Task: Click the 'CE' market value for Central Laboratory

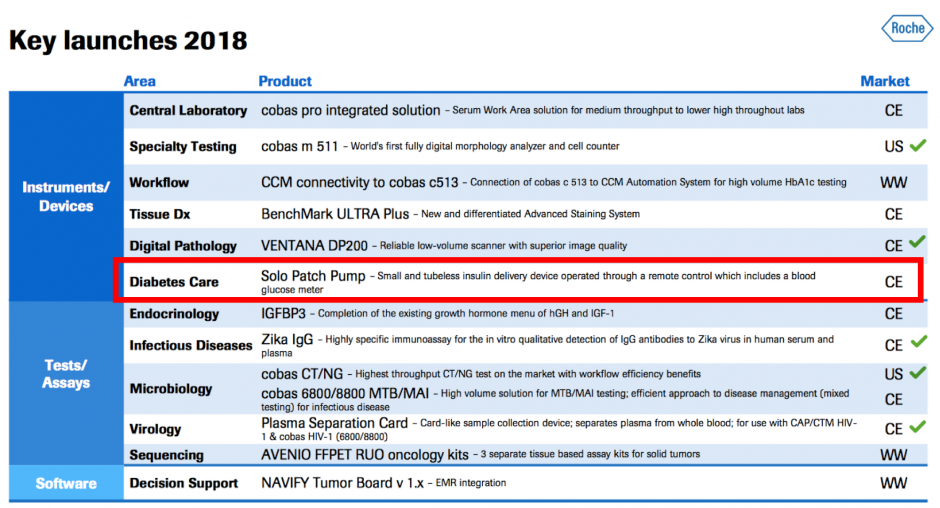Action: pos(894,110)
